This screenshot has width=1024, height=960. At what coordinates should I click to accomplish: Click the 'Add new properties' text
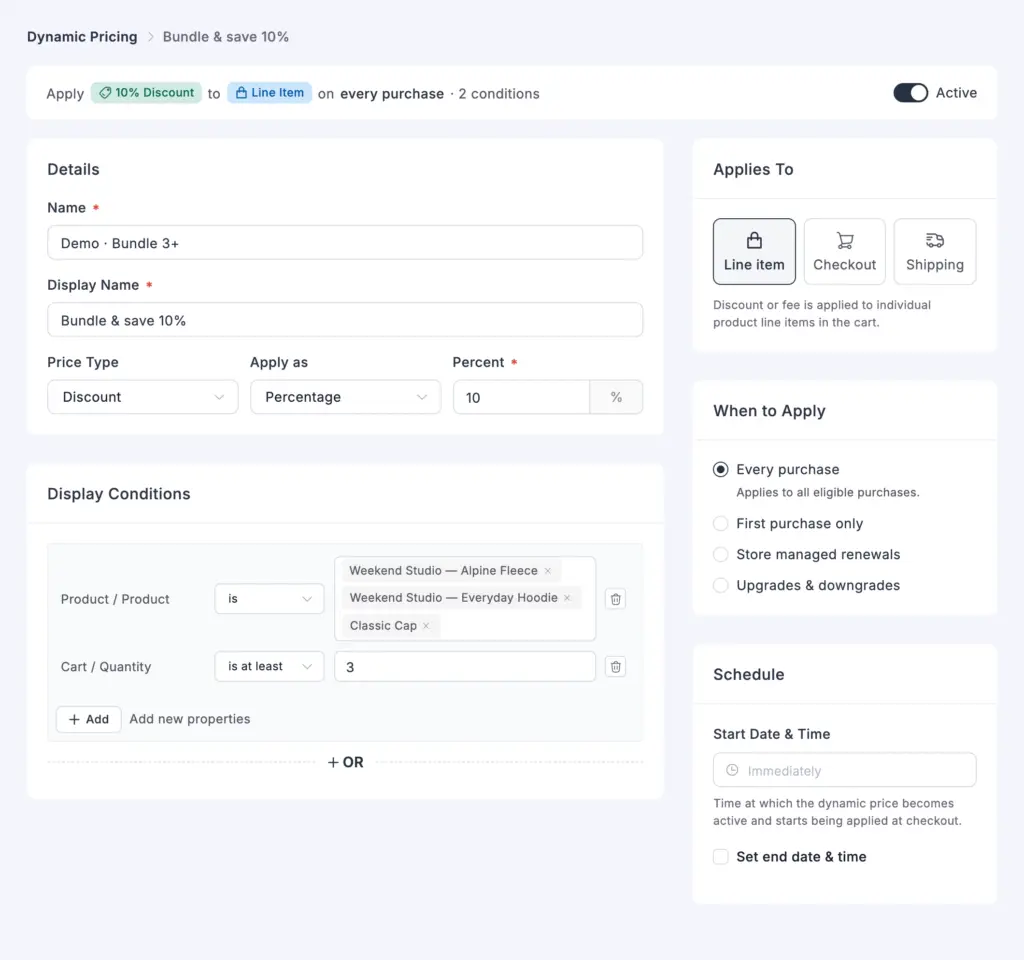(190, 719)
